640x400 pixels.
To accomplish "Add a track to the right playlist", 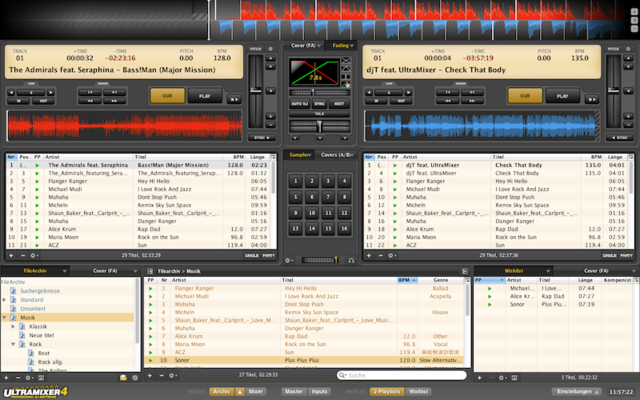I will point(369,256).
